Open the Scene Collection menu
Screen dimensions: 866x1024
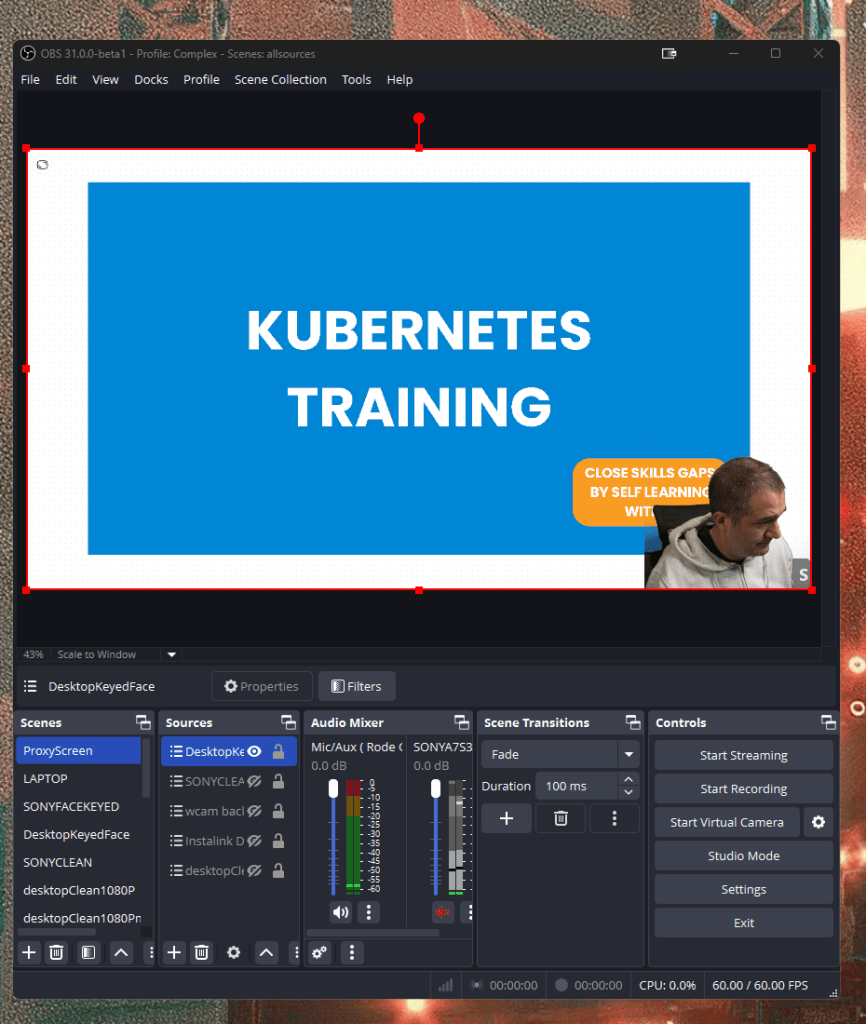pyautogui.click(x=280, y=80)
